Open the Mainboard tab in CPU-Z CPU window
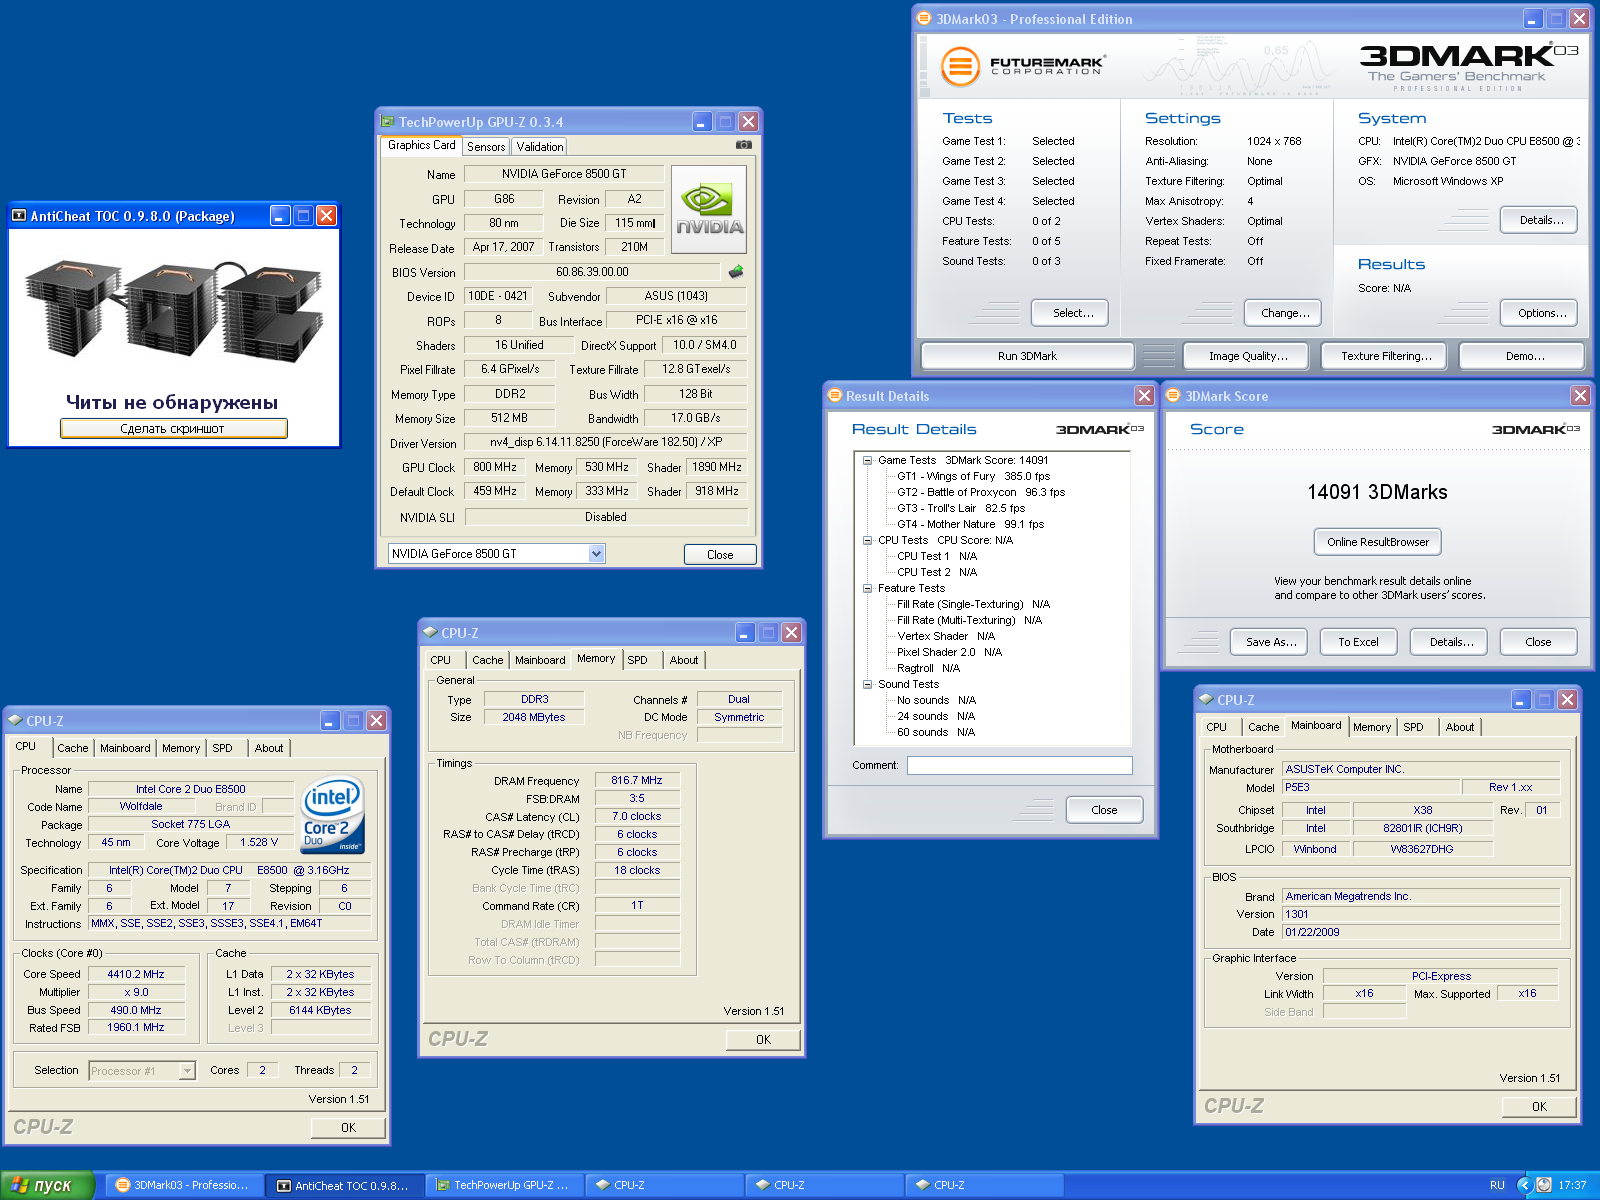This screenshot has width=1600, height=1200. coord(125,748)
